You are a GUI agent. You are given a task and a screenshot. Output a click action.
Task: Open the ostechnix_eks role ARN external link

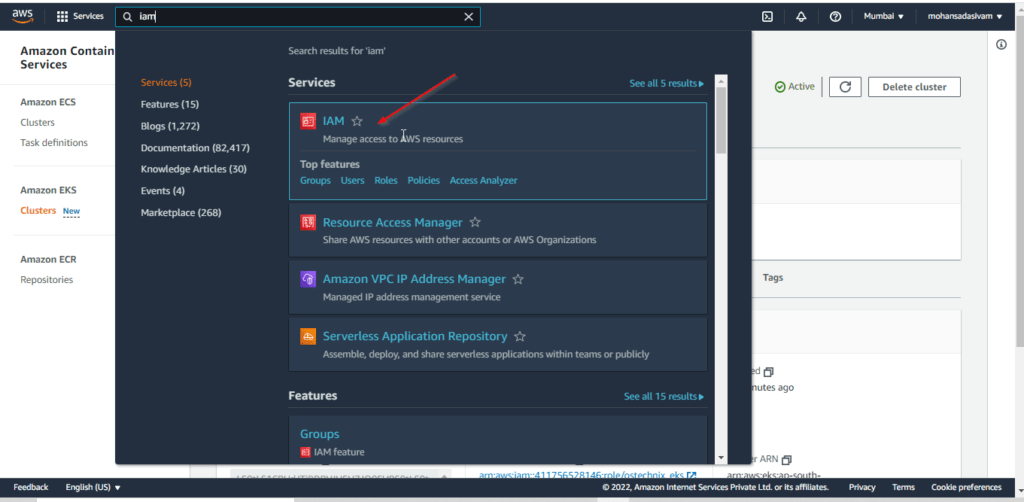pos(587,475)
